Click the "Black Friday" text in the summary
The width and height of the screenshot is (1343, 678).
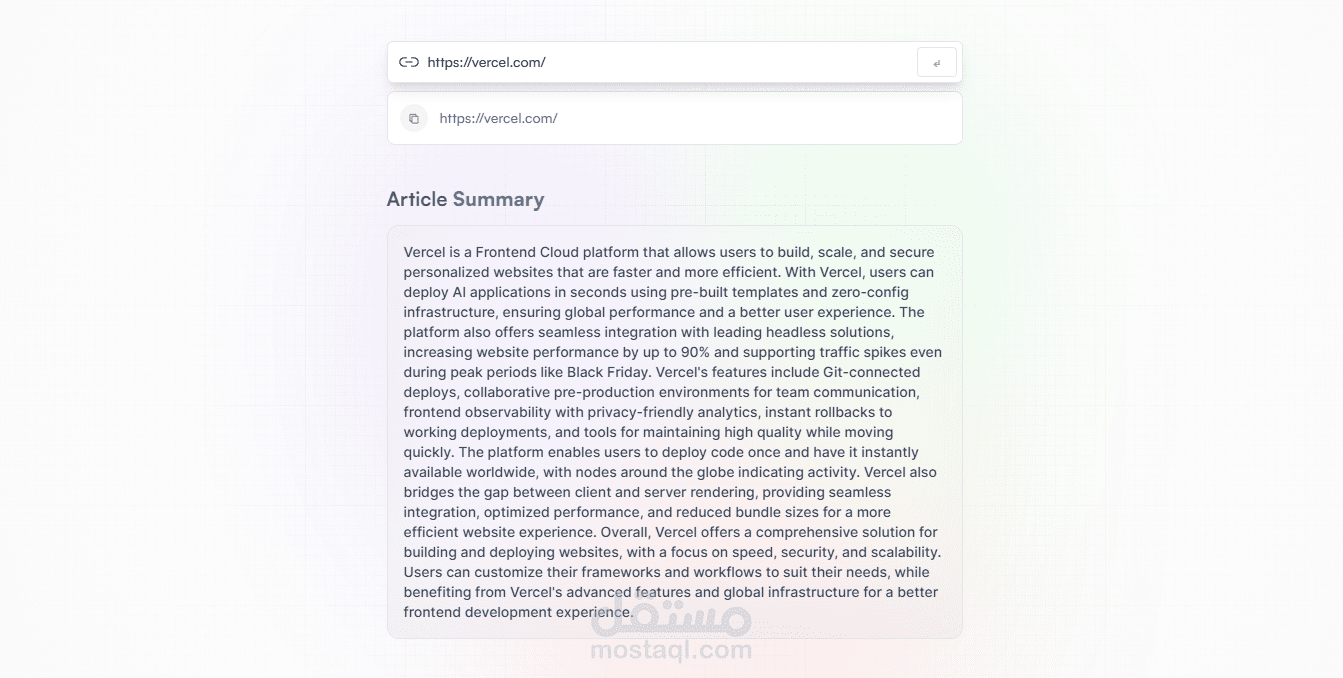click(609, 372)
